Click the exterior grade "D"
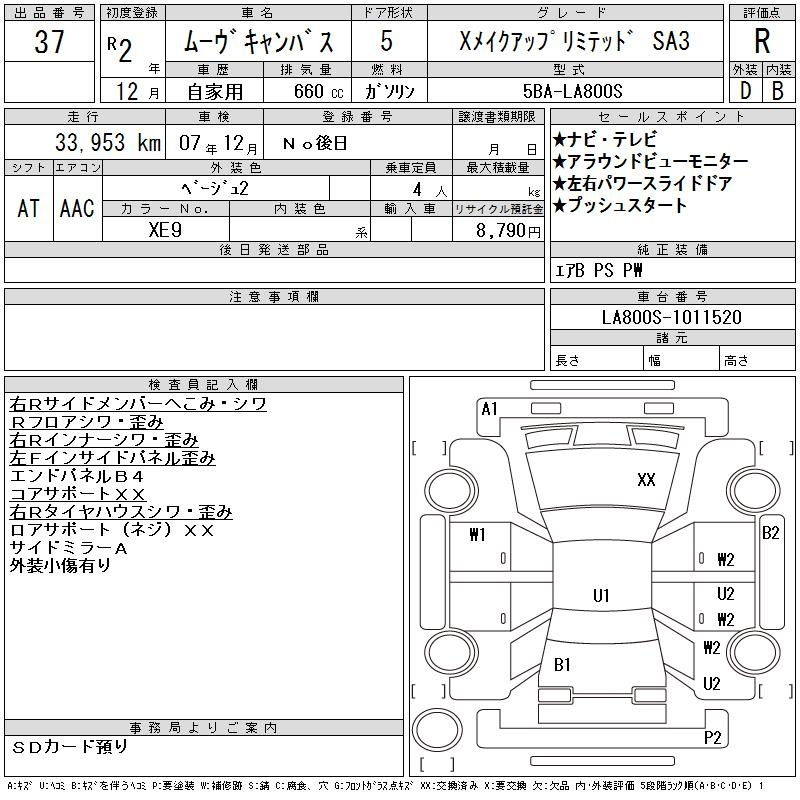This screenshot has height=800, width=800. (x=745, y=91)
